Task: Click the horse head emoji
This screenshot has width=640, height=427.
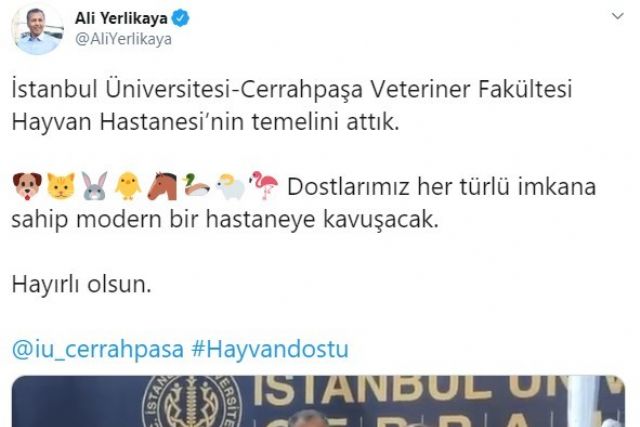Action: tap(162, 186)
